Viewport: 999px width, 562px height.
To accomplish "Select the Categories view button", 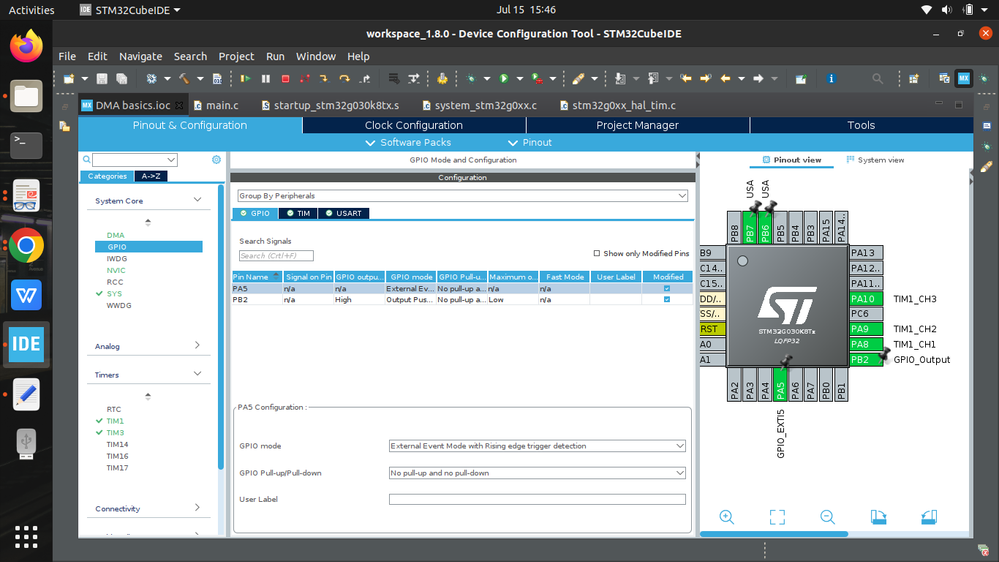I will (x=107, y=177).
